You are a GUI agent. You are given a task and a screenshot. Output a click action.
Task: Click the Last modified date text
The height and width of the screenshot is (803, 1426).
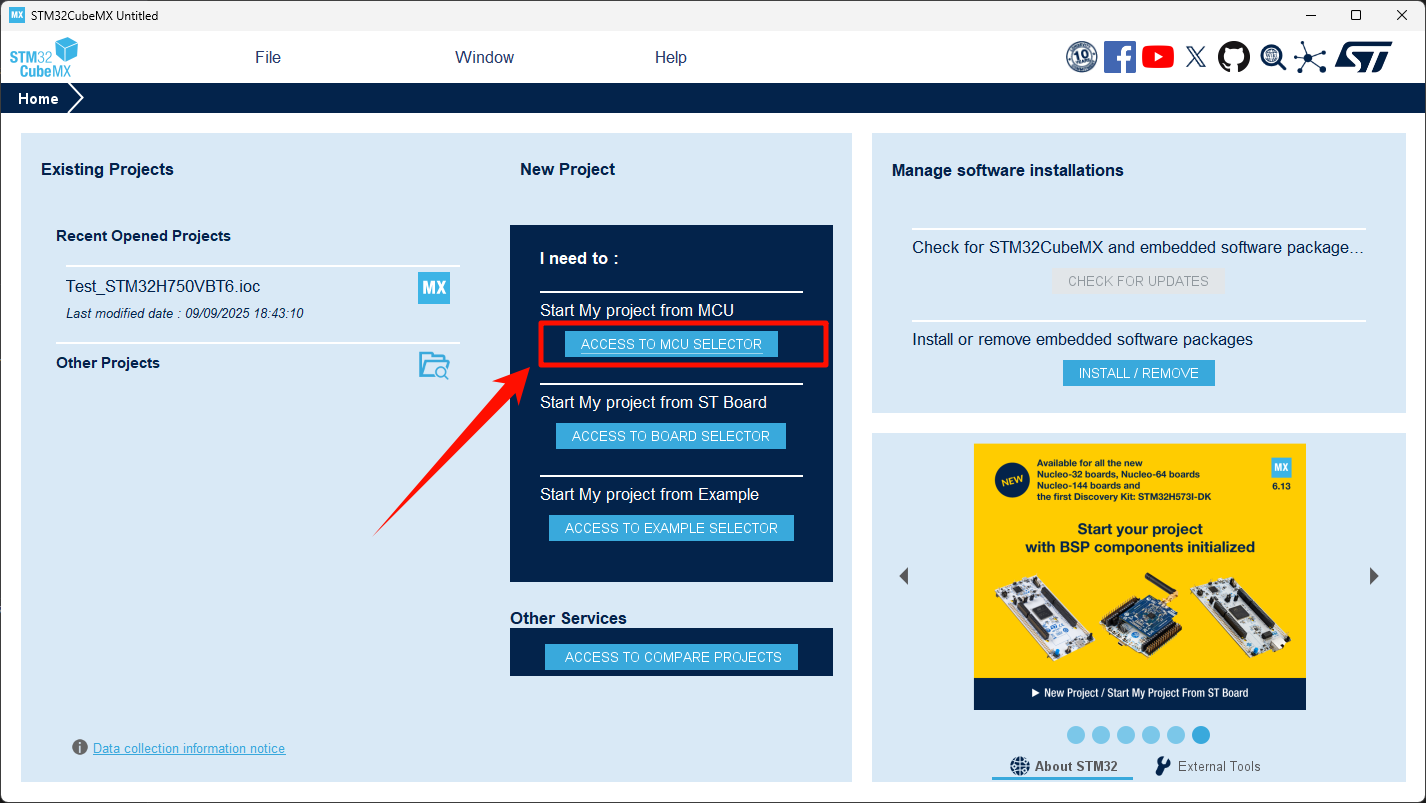click(185, 313)
